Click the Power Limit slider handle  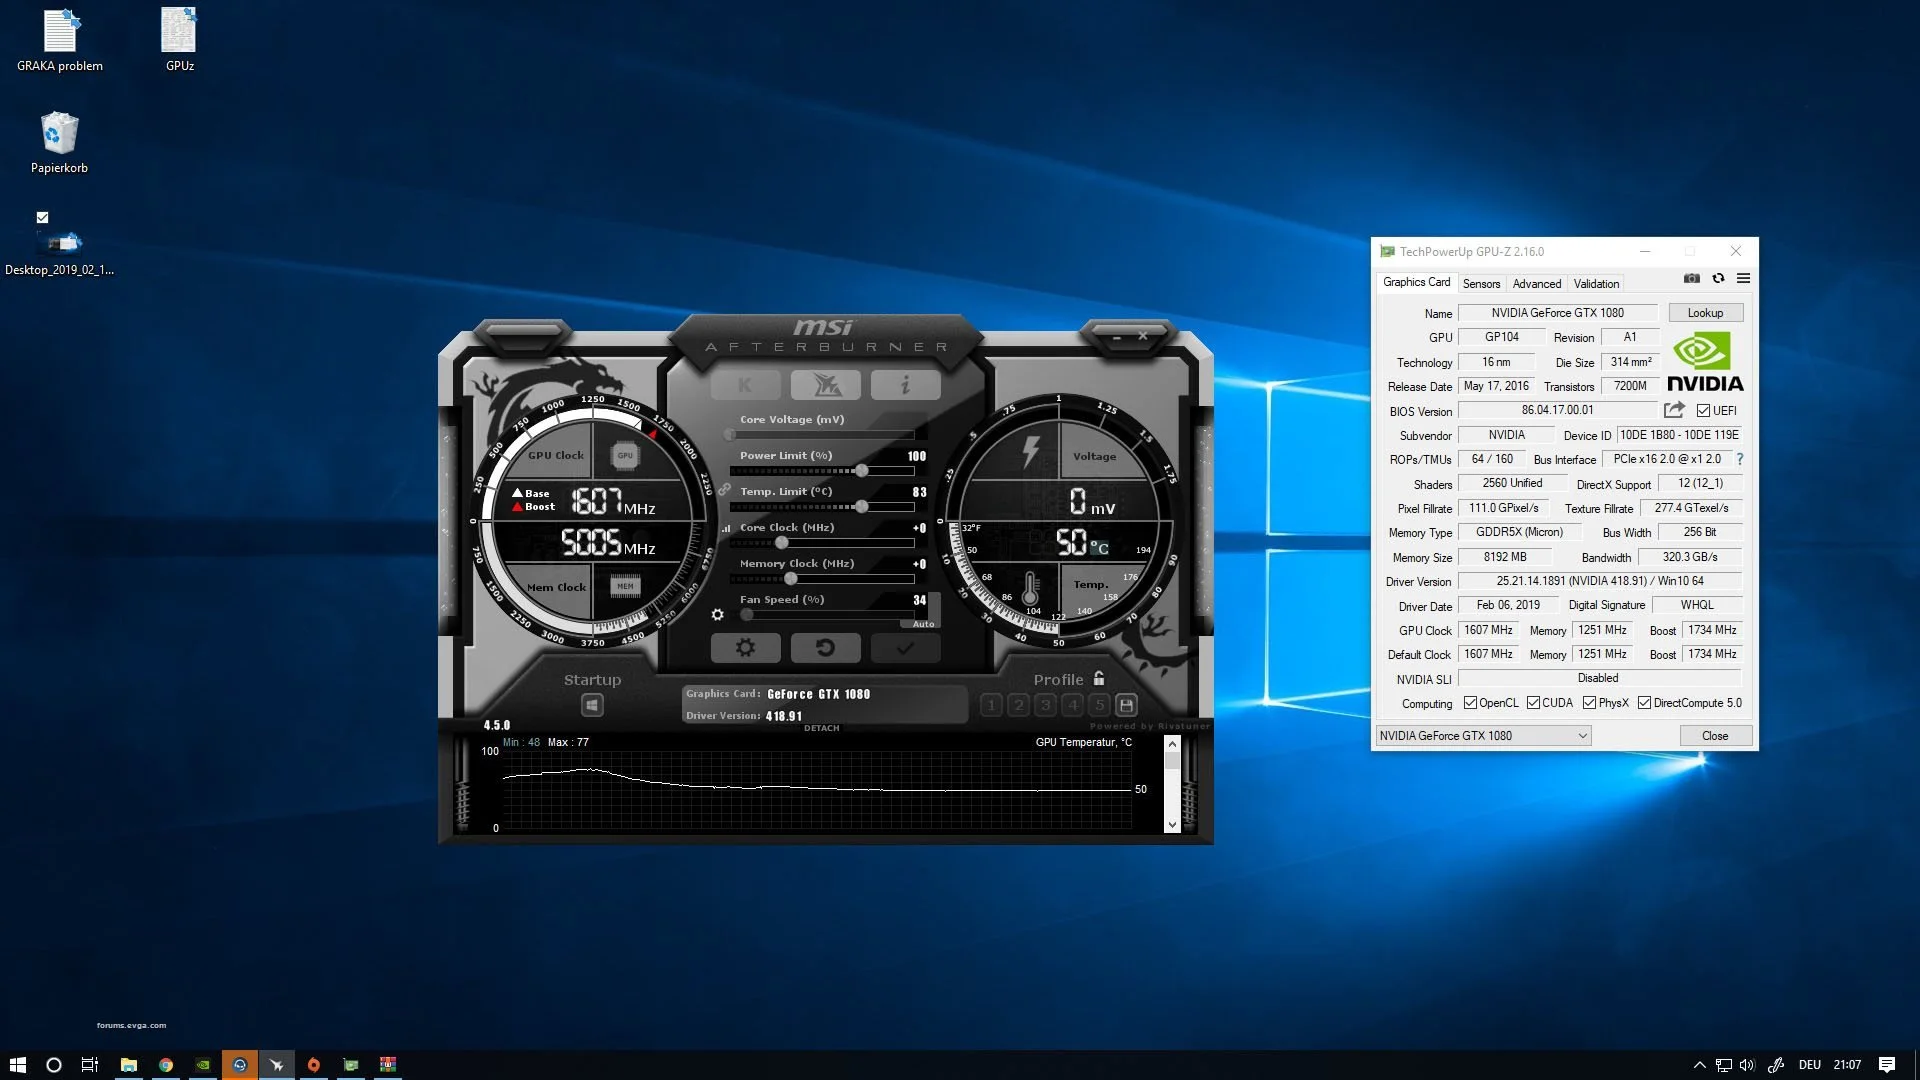(x=862, y=471)
